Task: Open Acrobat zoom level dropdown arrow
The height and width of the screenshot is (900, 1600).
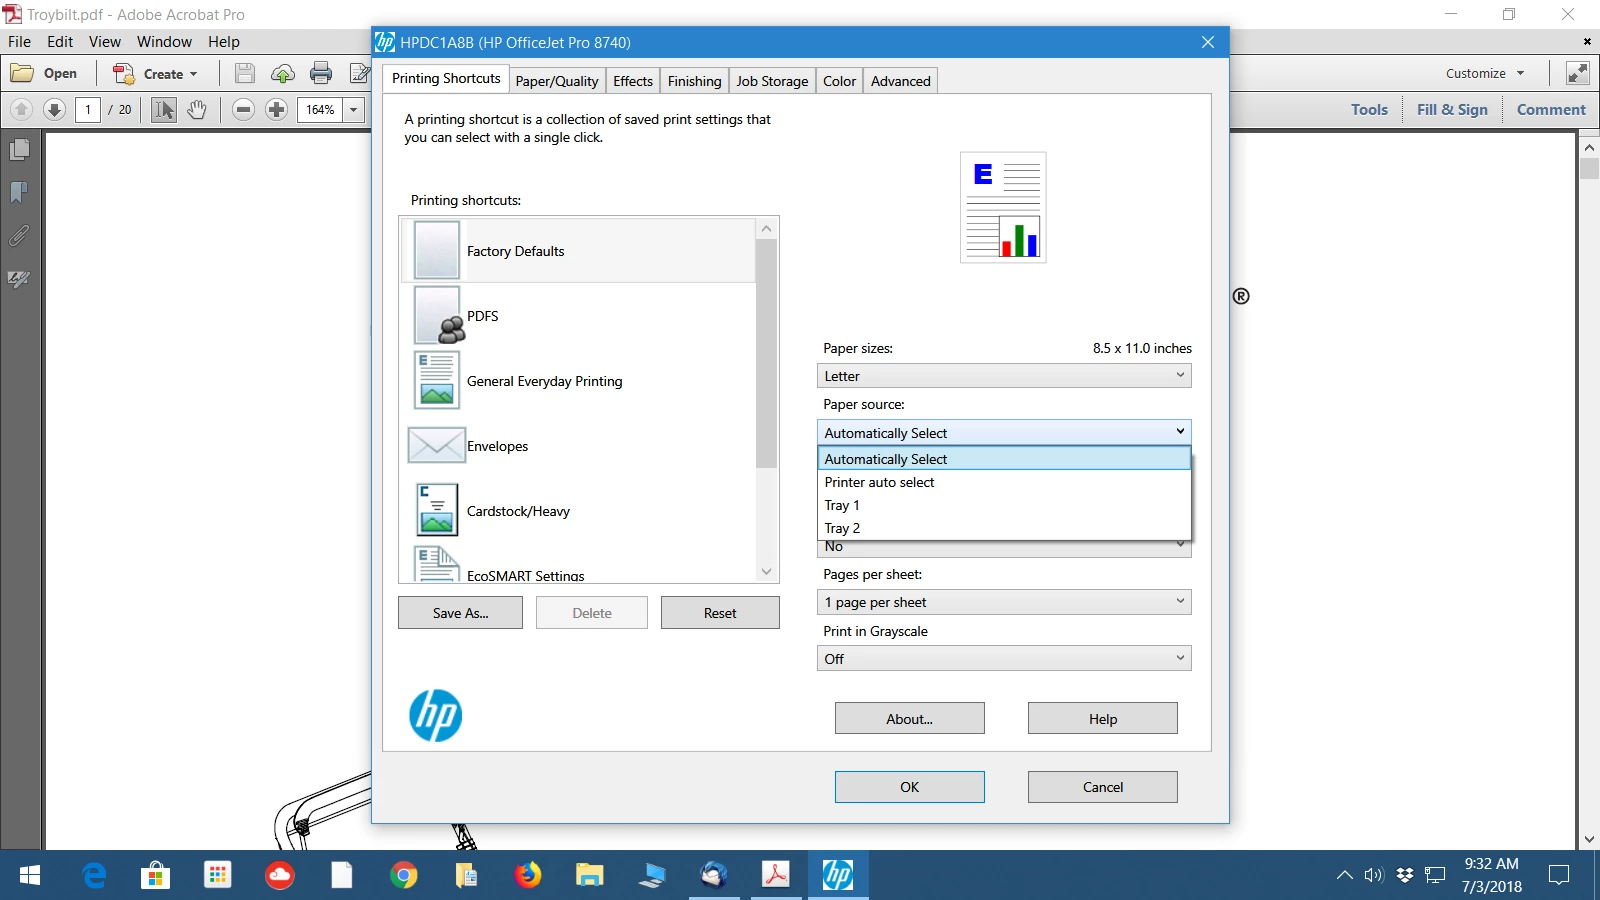Action: tap(353, 110)
